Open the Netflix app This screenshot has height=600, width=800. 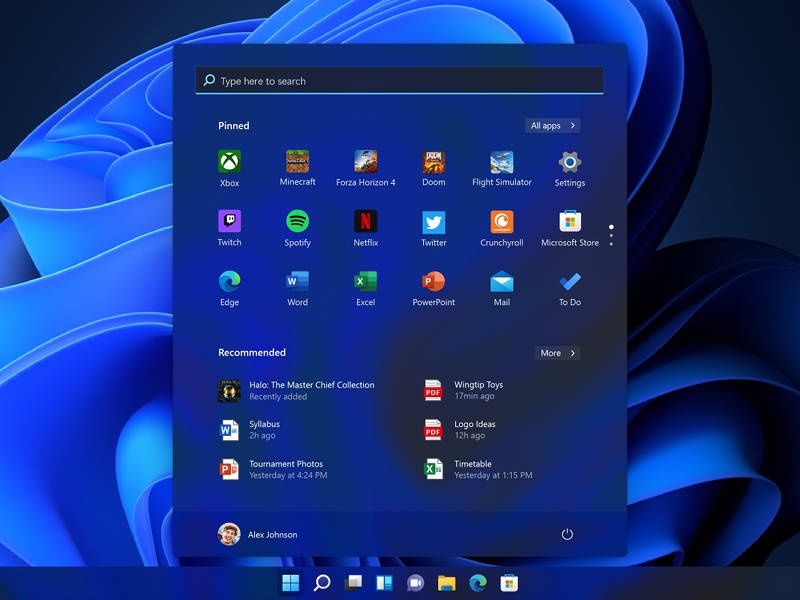tap(366, 228)
